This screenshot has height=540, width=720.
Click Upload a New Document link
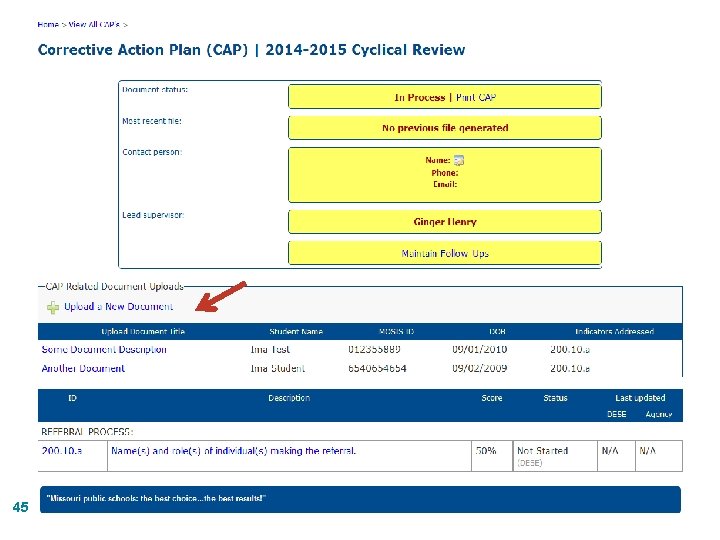[x=118, y=307]
